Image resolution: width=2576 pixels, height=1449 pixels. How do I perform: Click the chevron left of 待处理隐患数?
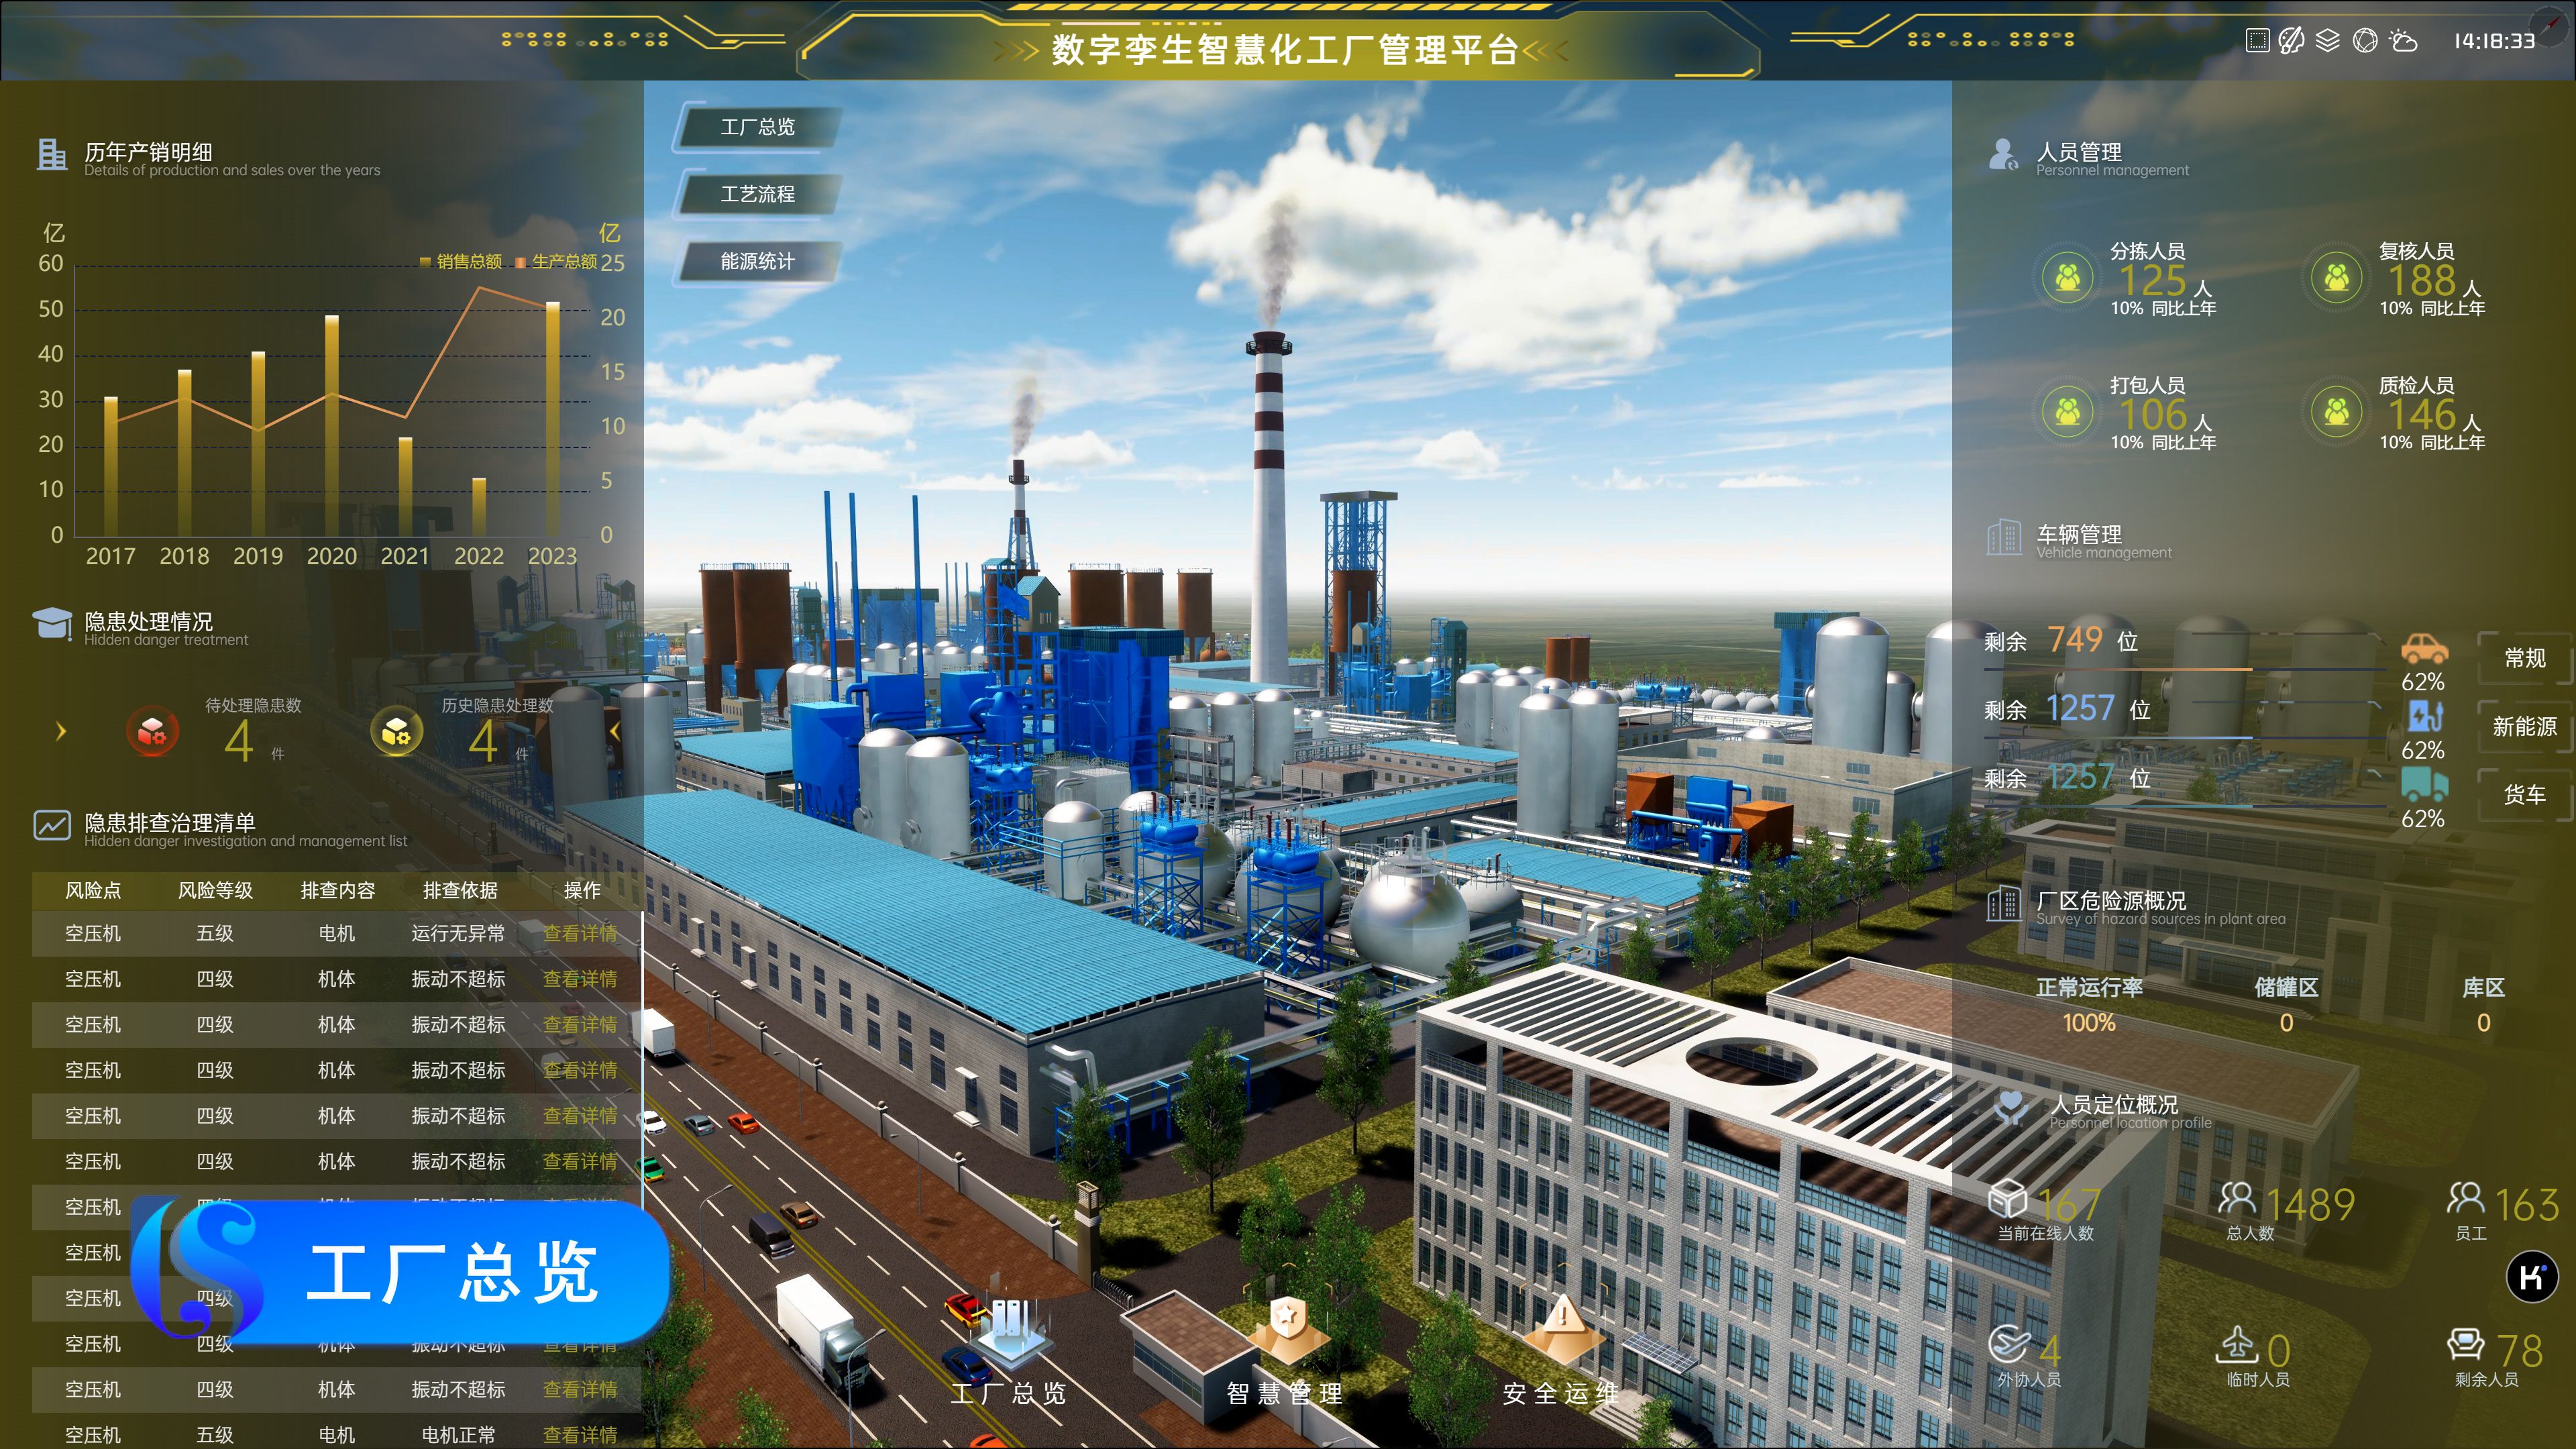(61, 731)
